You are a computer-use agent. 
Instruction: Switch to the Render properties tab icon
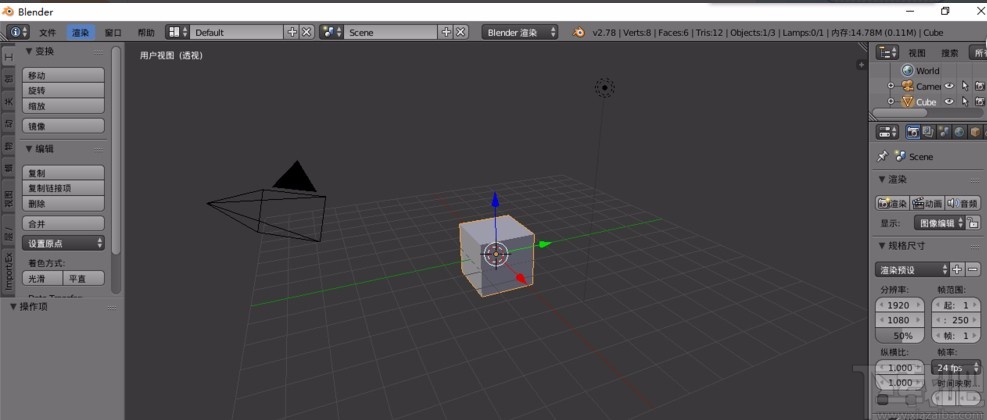(912, 132)
